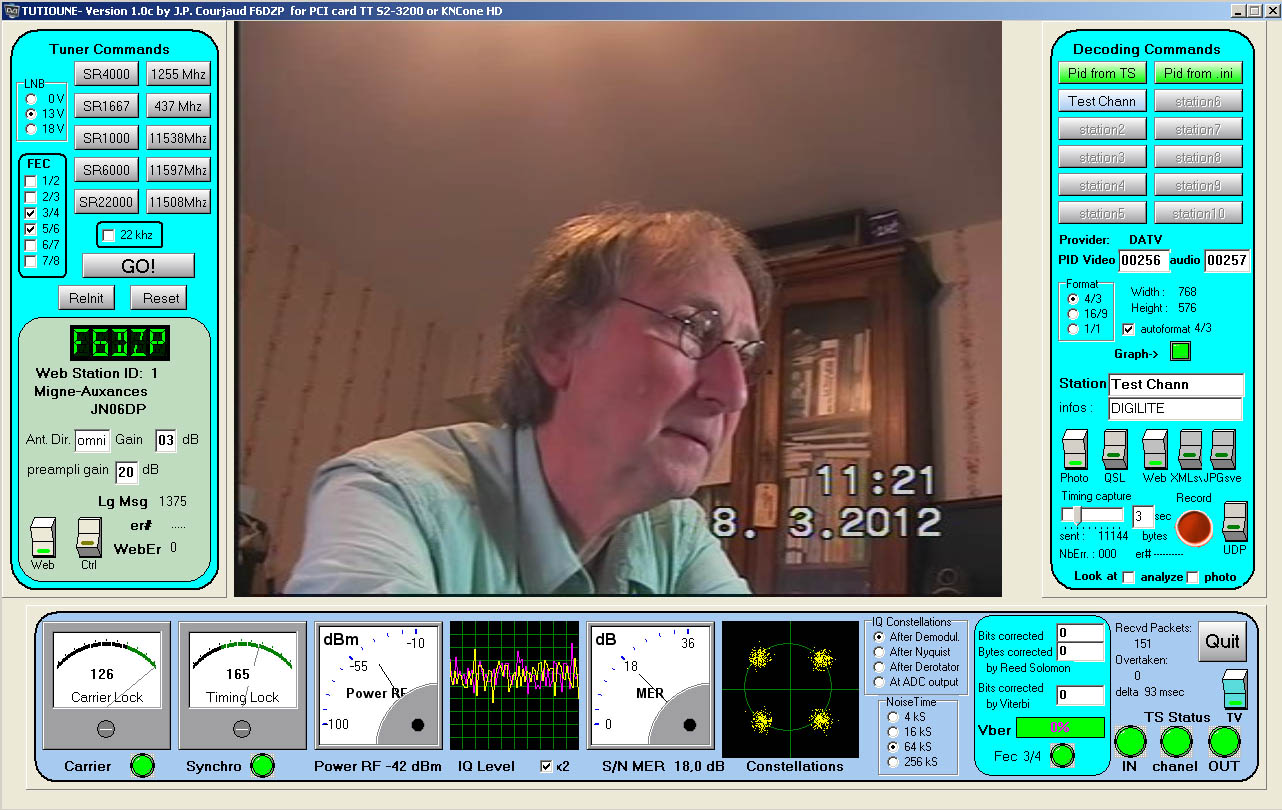Click the ReInit button
Viewport: 1282px width, 810px height.
click(86, 298)
